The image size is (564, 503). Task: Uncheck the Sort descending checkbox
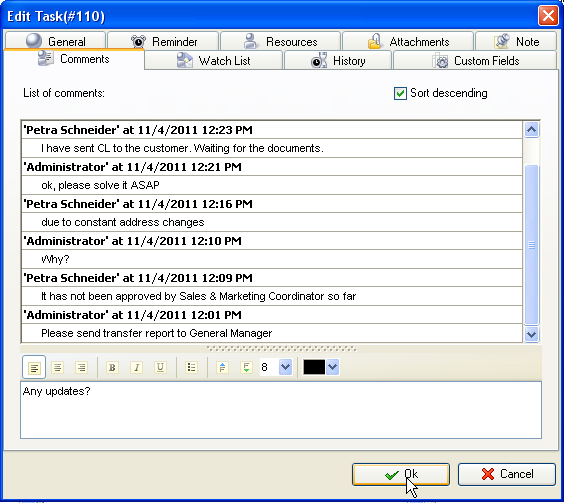pos(400,93)
